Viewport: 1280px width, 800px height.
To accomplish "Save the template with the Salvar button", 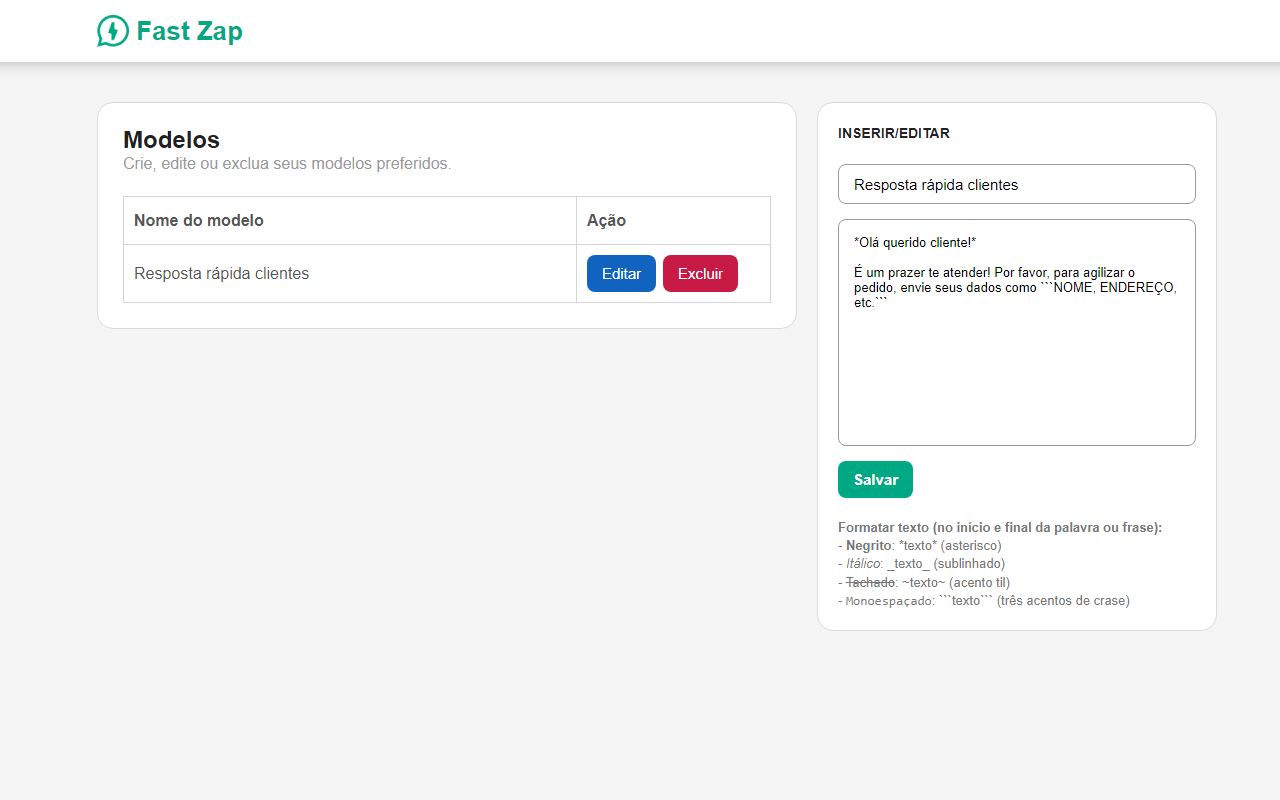I will point(875,480).
